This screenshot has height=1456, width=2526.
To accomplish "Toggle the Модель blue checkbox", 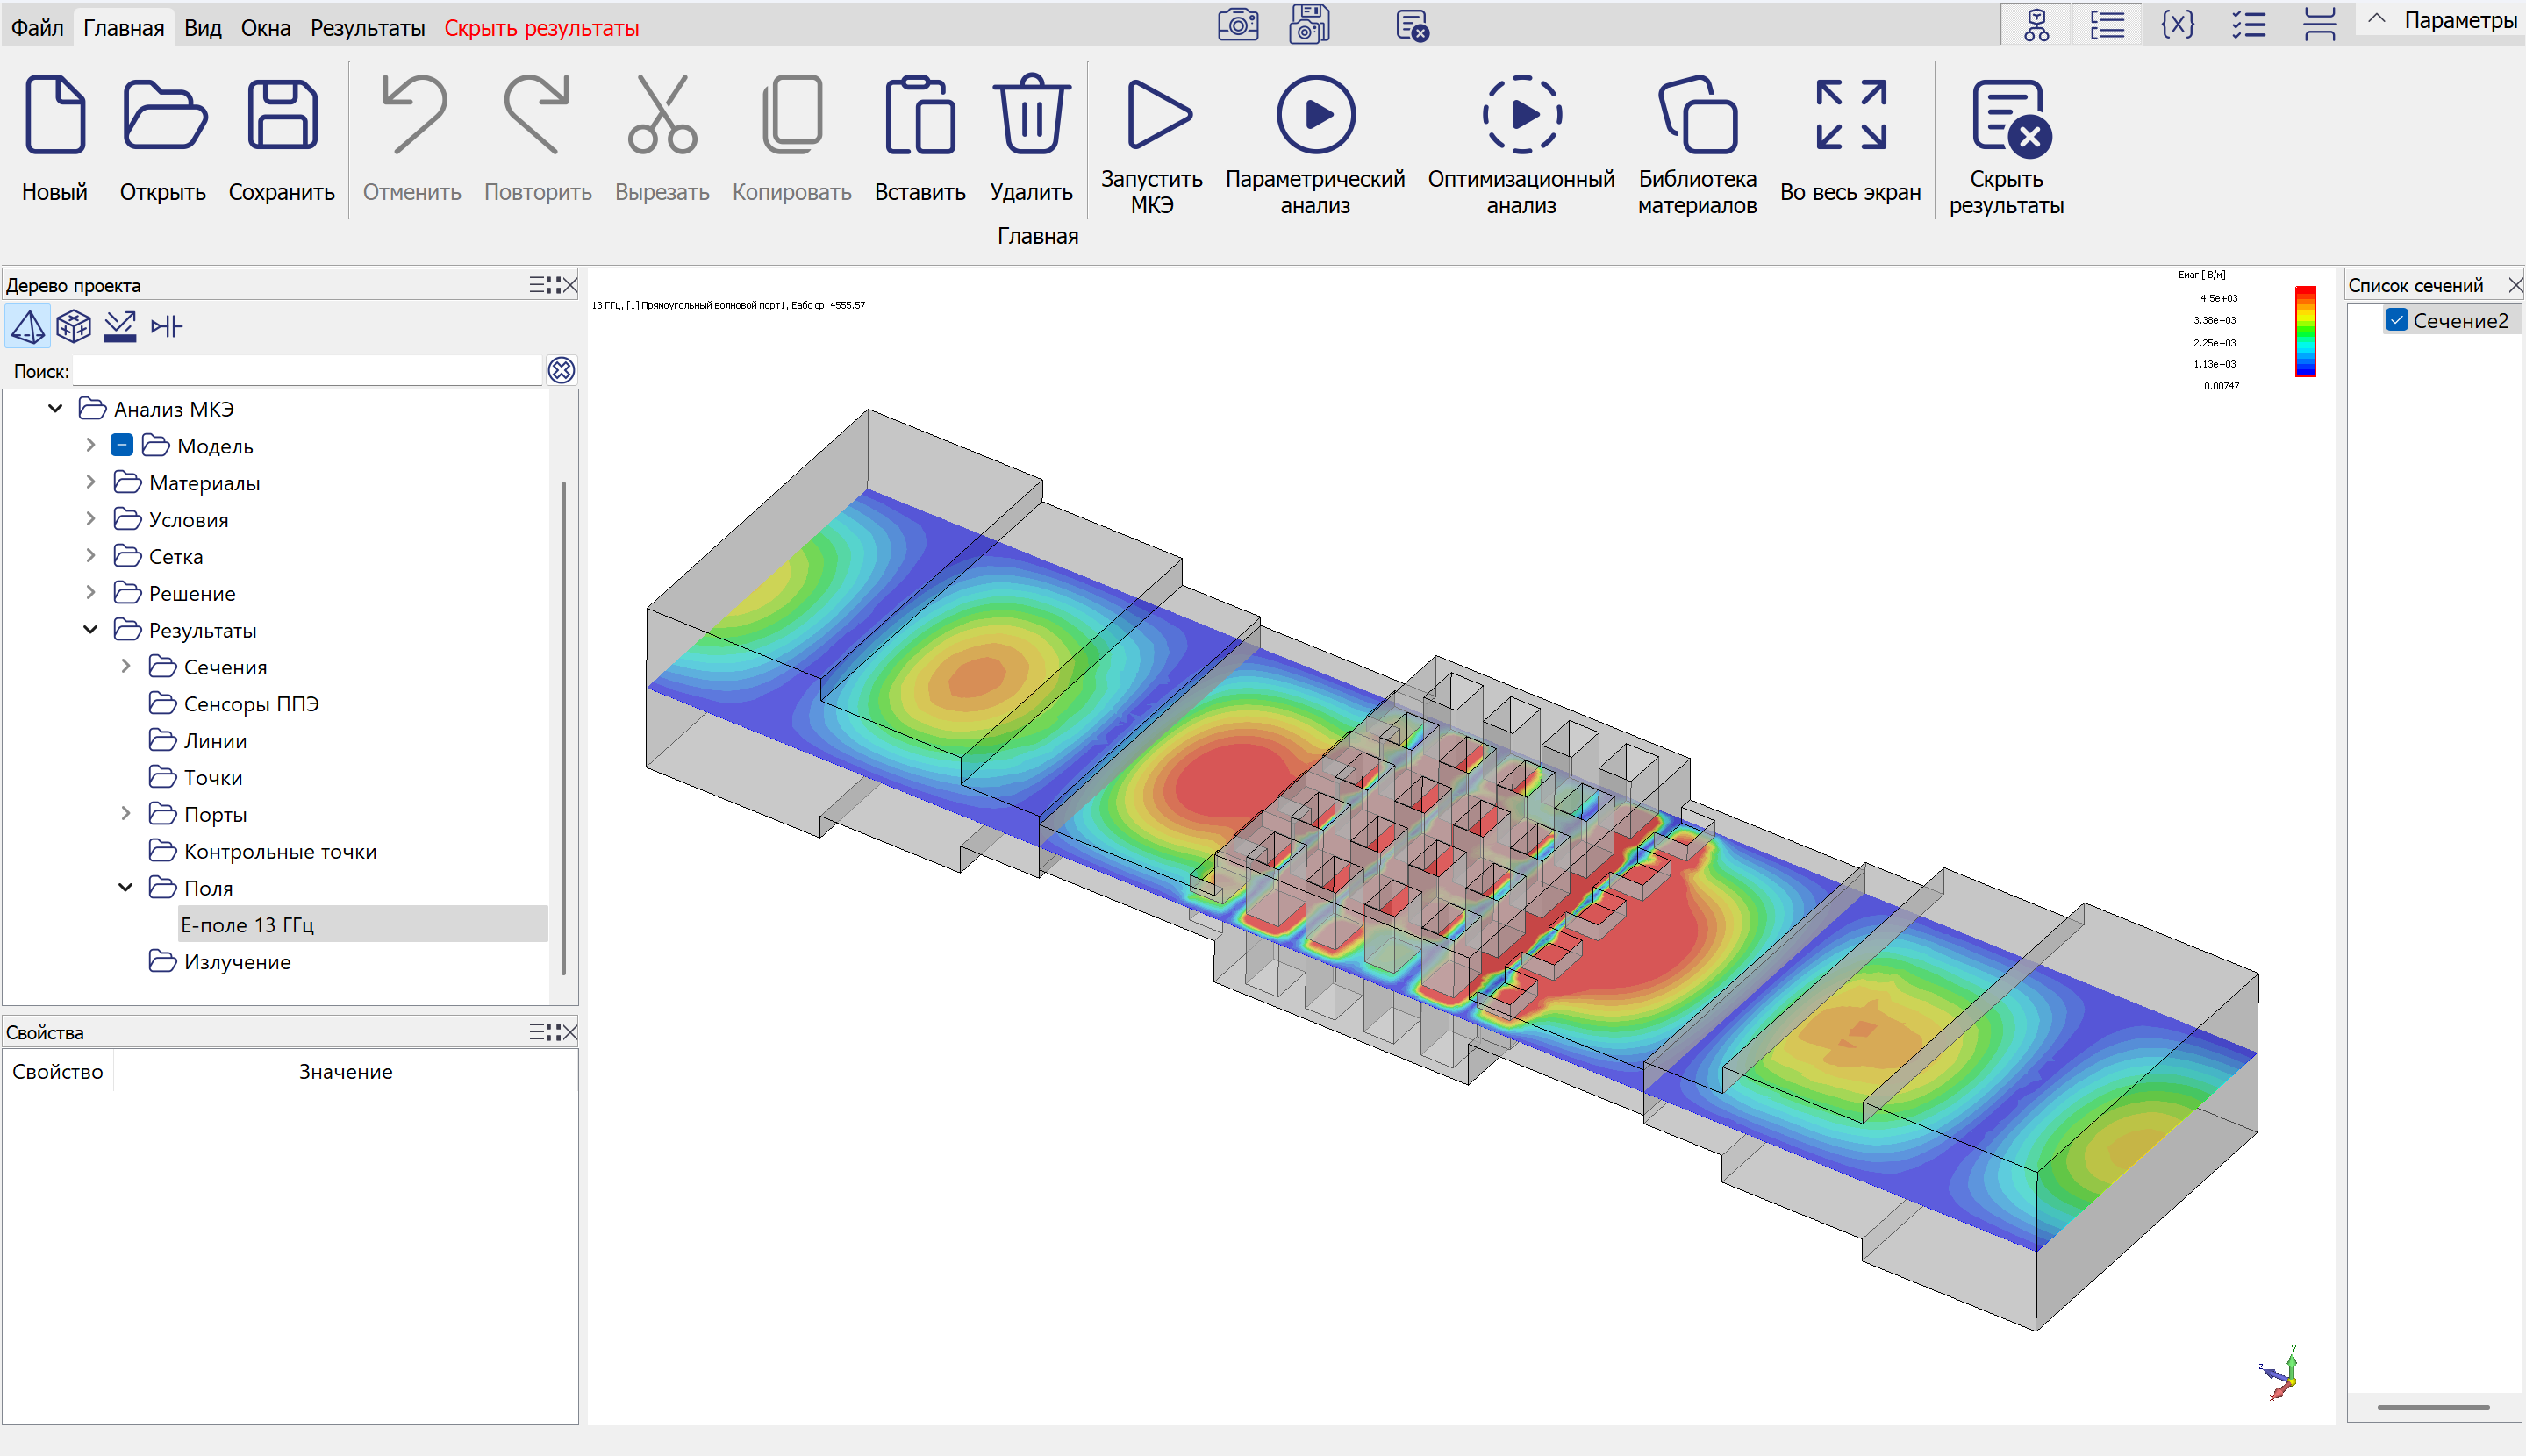I will pyautogui.click(x=122, y=445).
